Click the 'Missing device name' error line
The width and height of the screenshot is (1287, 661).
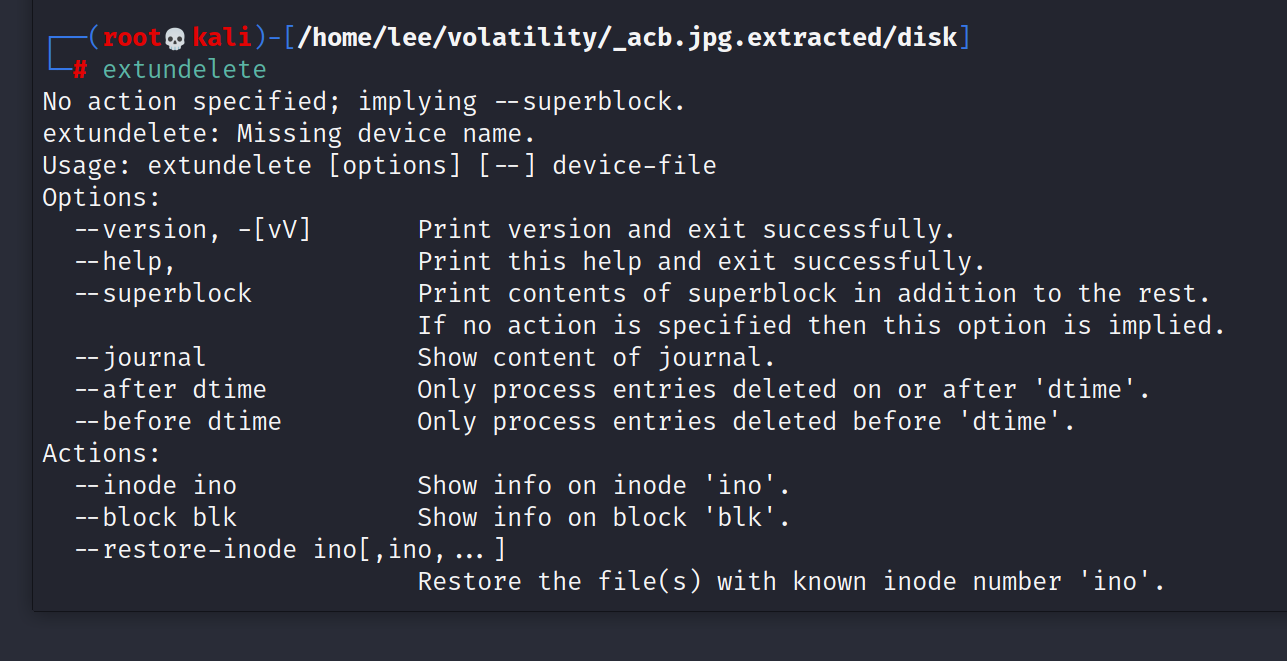pos(290,134)
